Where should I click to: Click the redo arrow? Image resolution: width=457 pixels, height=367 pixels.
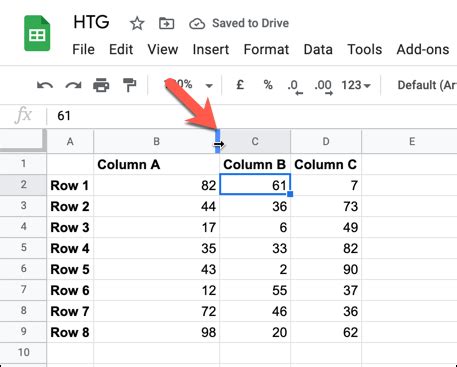pos(73,85)
